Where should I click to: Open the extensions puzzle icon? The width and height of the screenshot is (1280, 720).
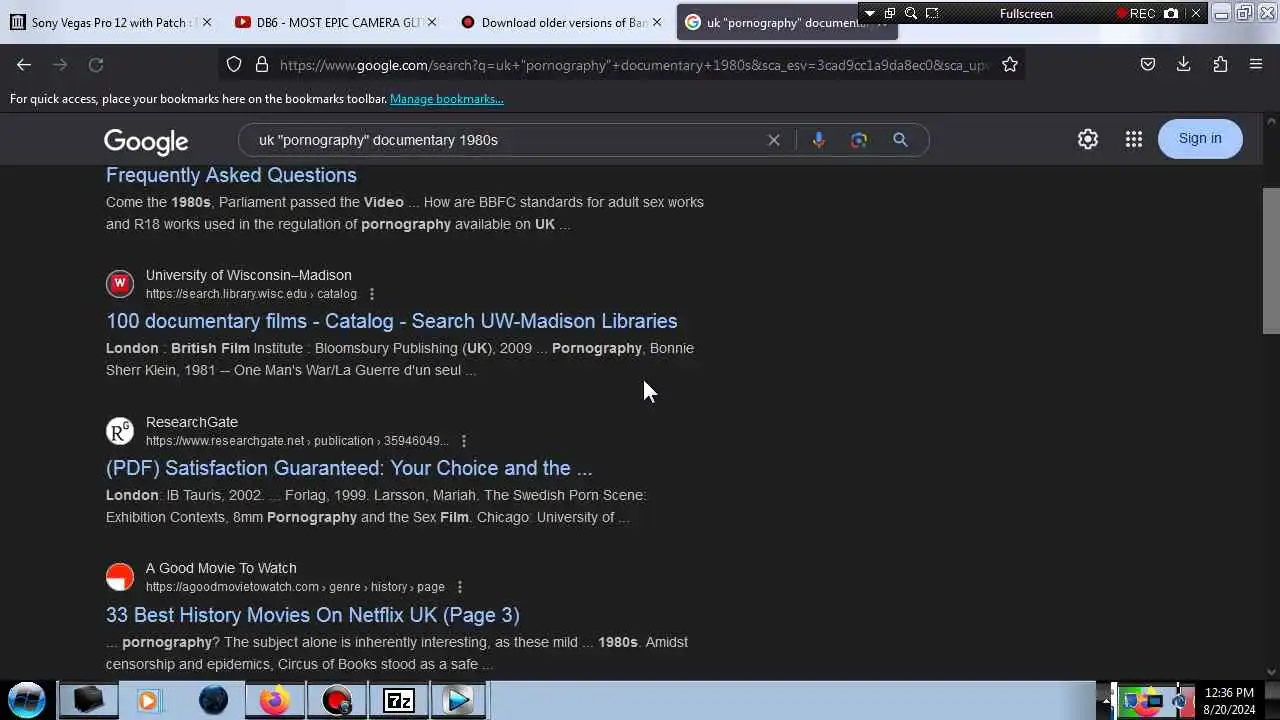coord(1220,65)
